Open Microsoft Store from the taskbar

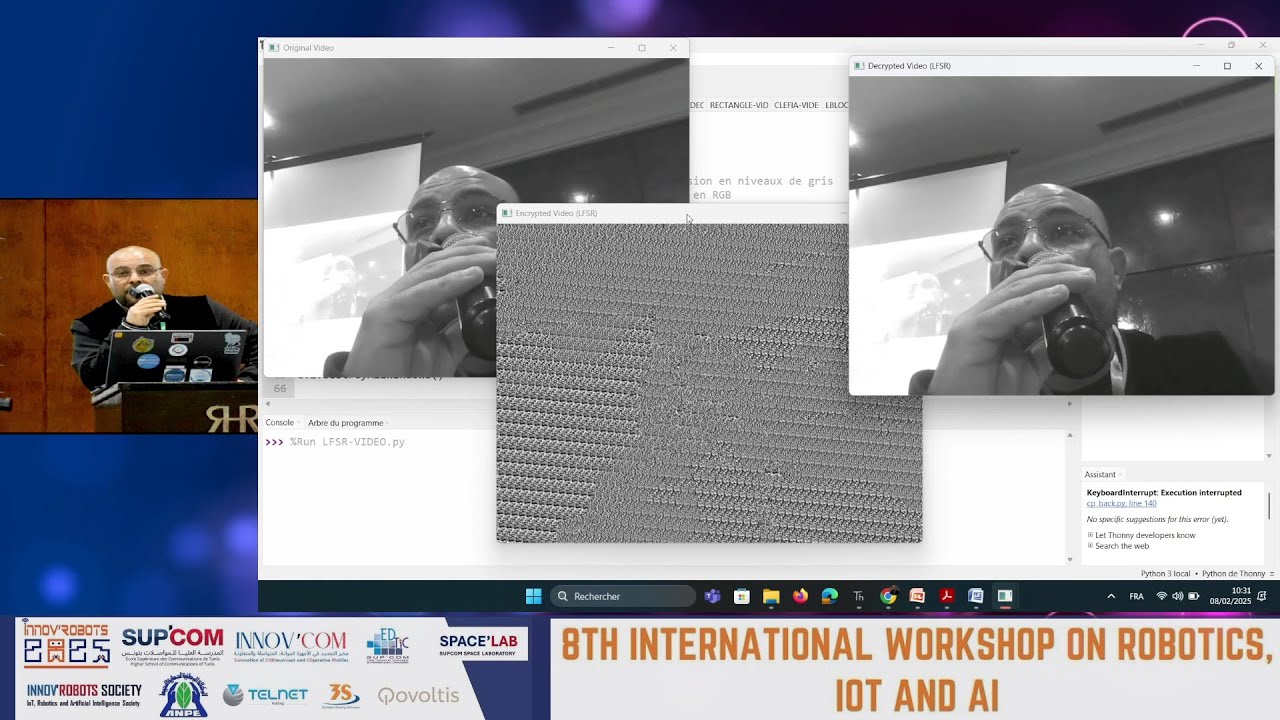point(742,596)
